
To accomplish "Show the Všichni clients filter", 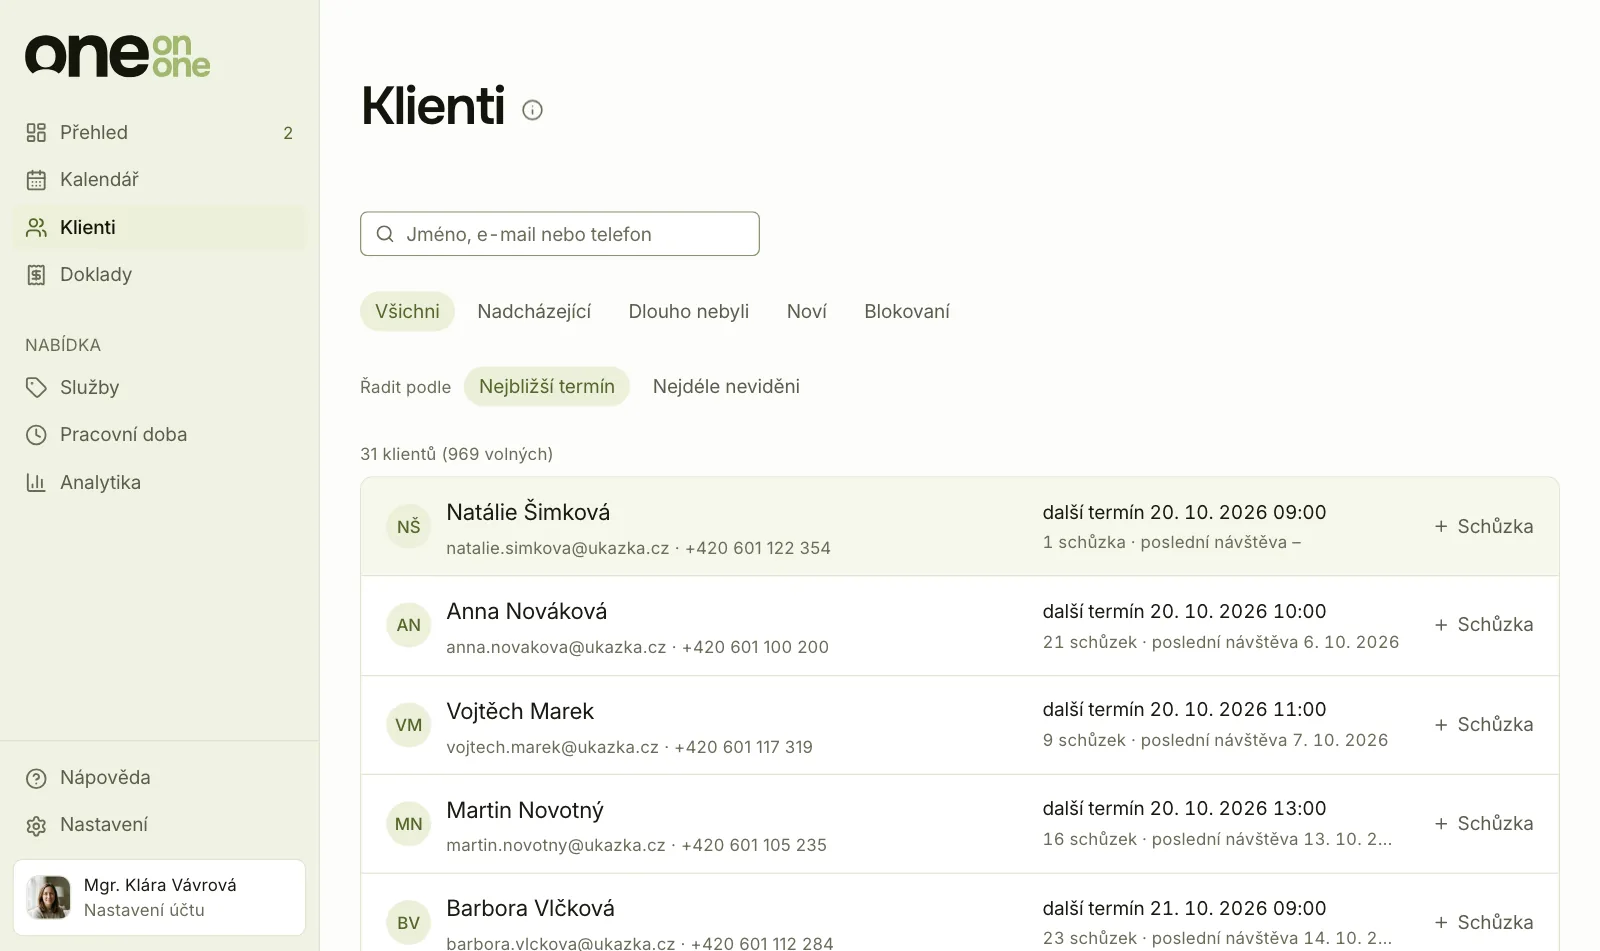I will (407, 312).
